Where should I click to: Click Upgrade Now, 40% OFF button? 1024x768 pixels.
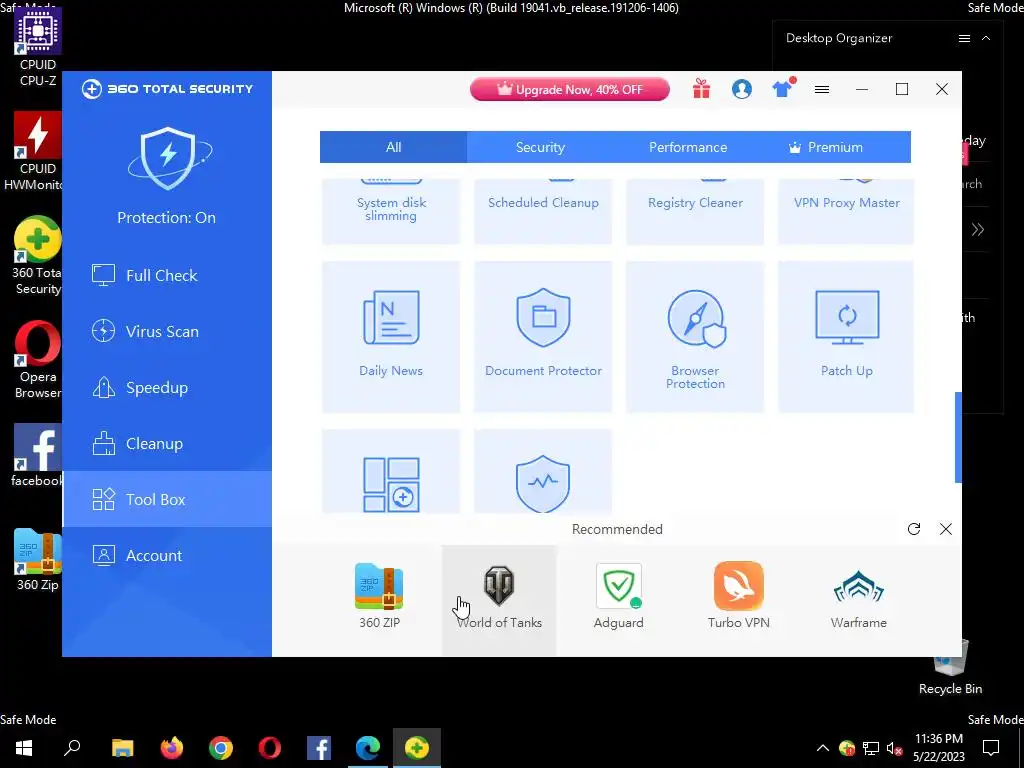tap(569, 89)
